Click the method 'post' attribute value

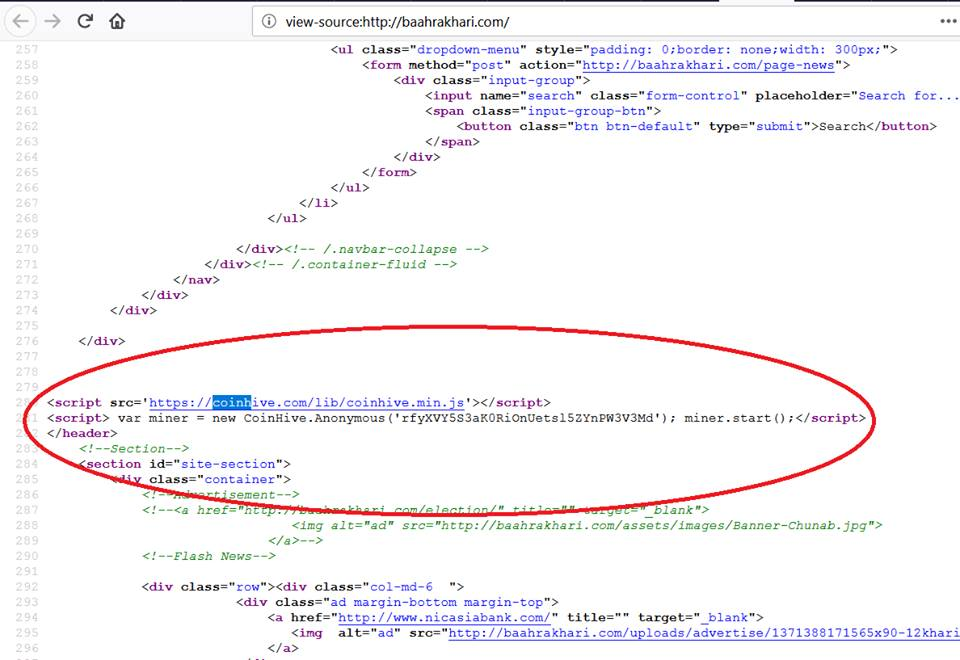(x=487, y=65)
